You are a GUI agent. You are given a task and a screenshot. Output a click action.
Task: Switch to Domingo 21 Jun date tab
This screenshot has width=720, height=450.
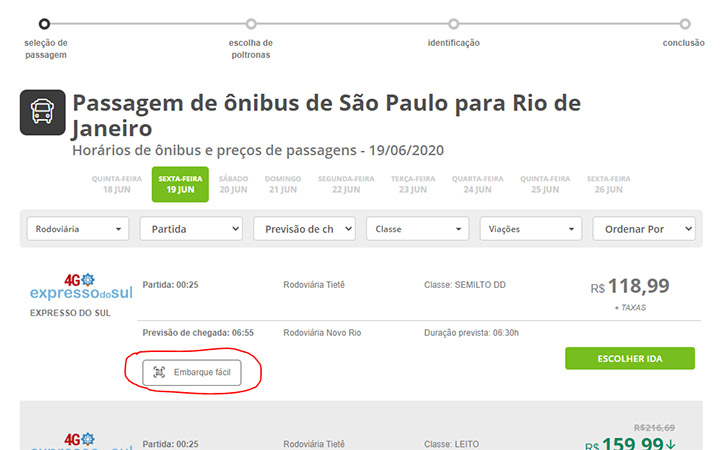pos(283,184)
